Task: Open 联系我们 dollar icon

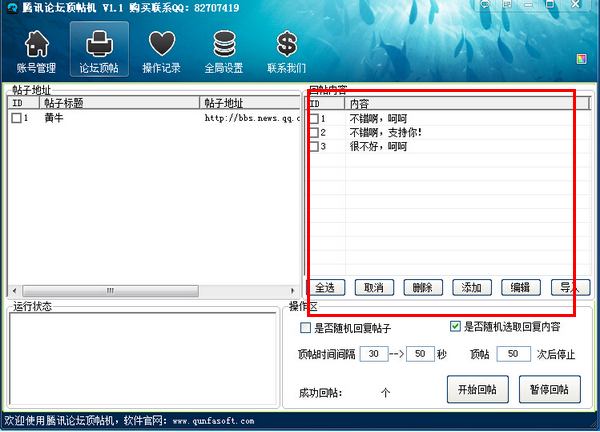Action: pos(286,51)
